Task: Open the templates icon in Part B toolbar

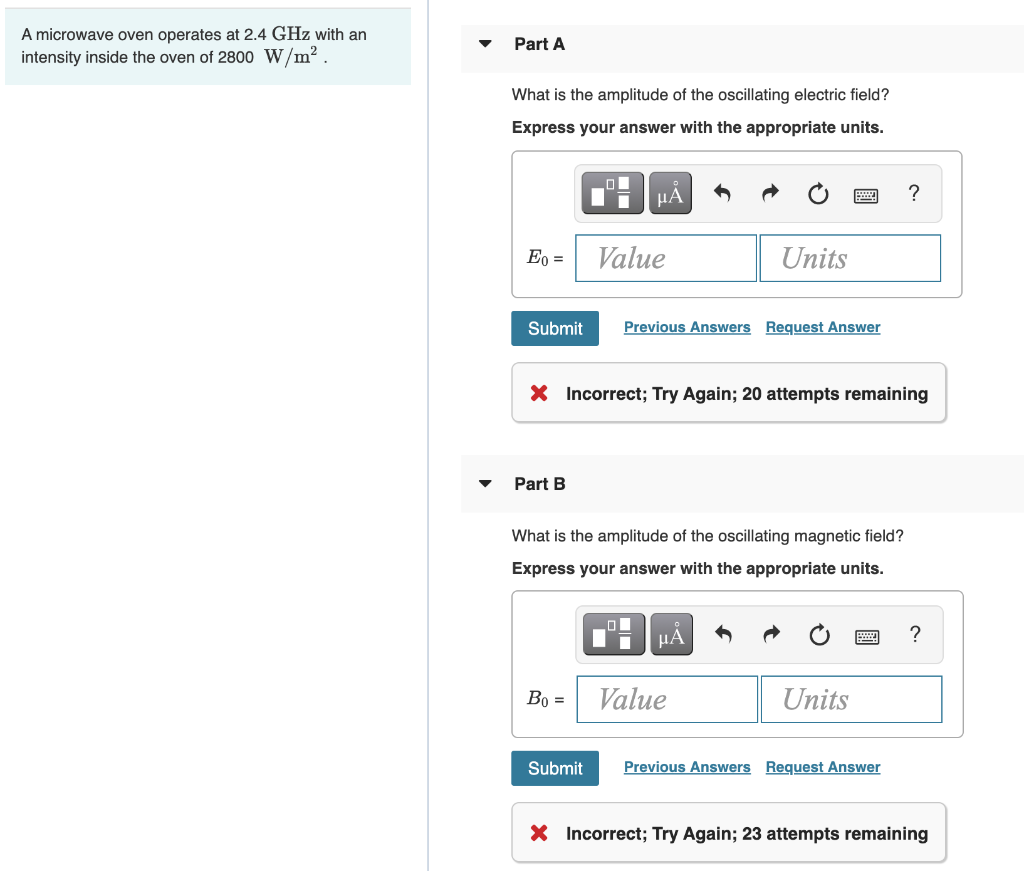Action: 613,634
